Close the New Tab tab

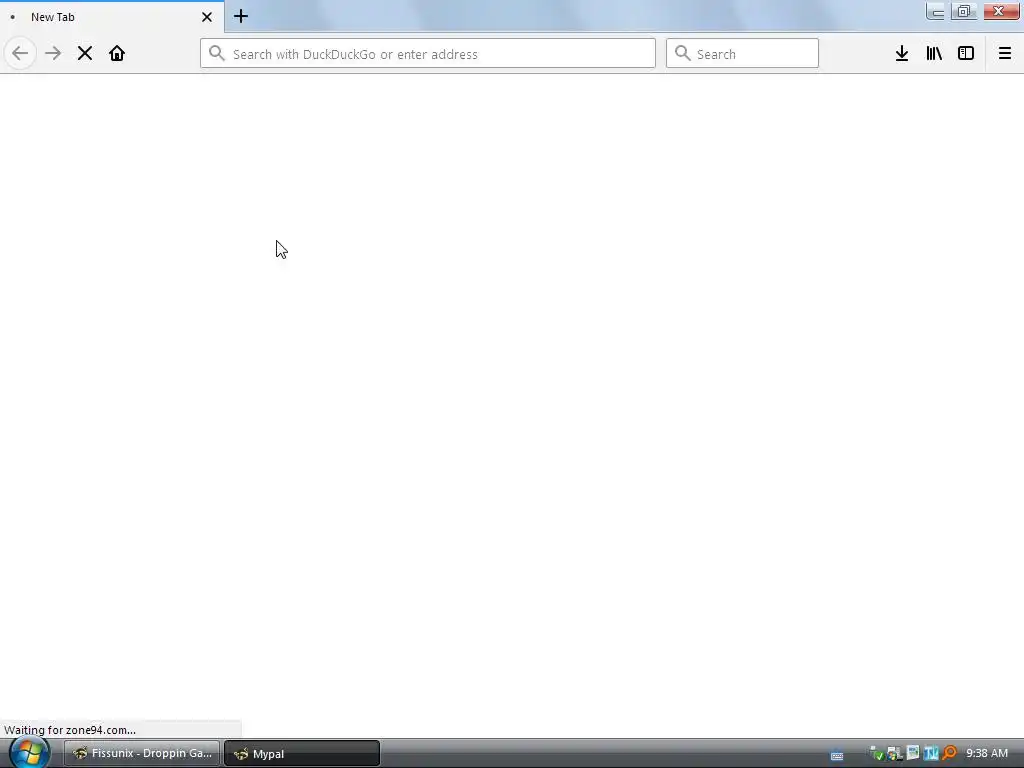pos(207,17)
